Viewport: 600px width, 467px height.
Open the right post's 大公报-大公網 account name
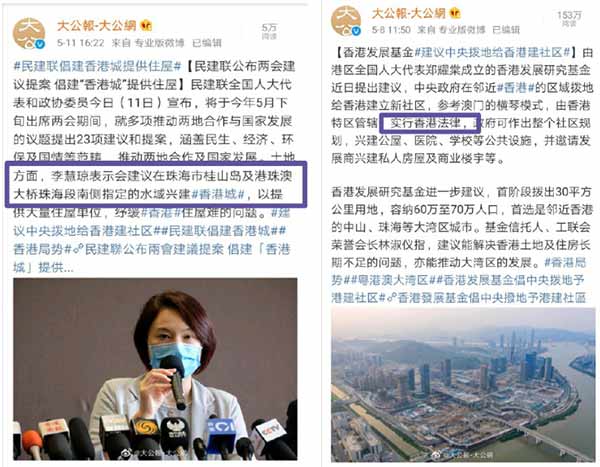point(409,13)
